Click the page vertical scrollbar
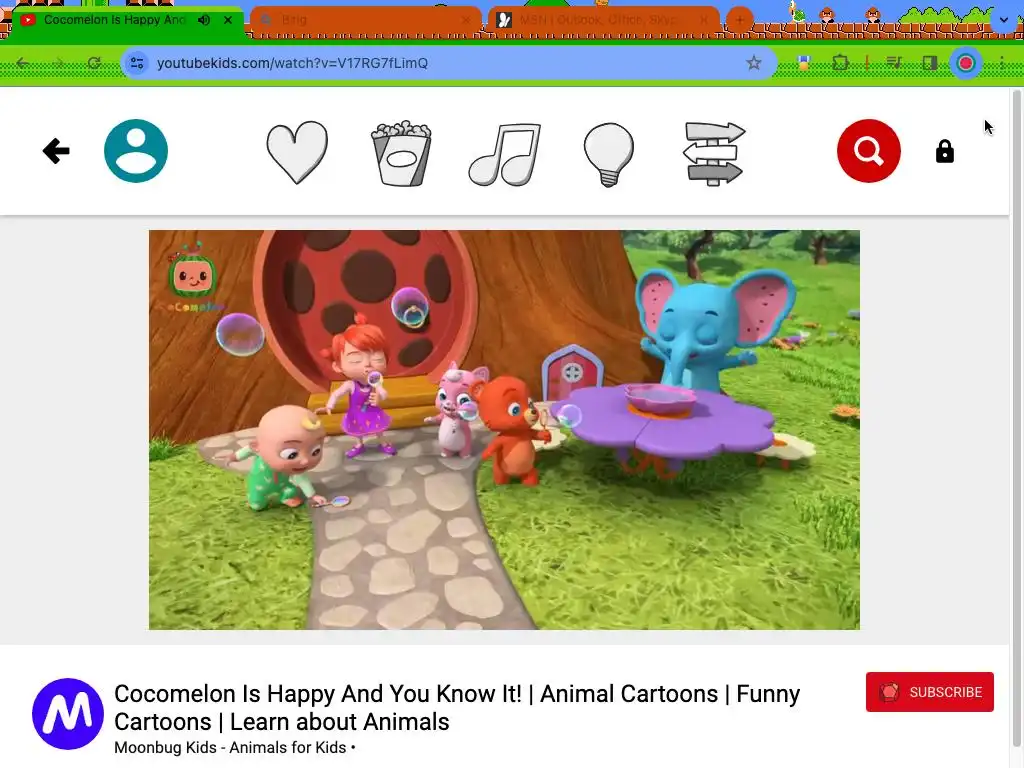The image size is (1024, 768). click(1016, 418)
